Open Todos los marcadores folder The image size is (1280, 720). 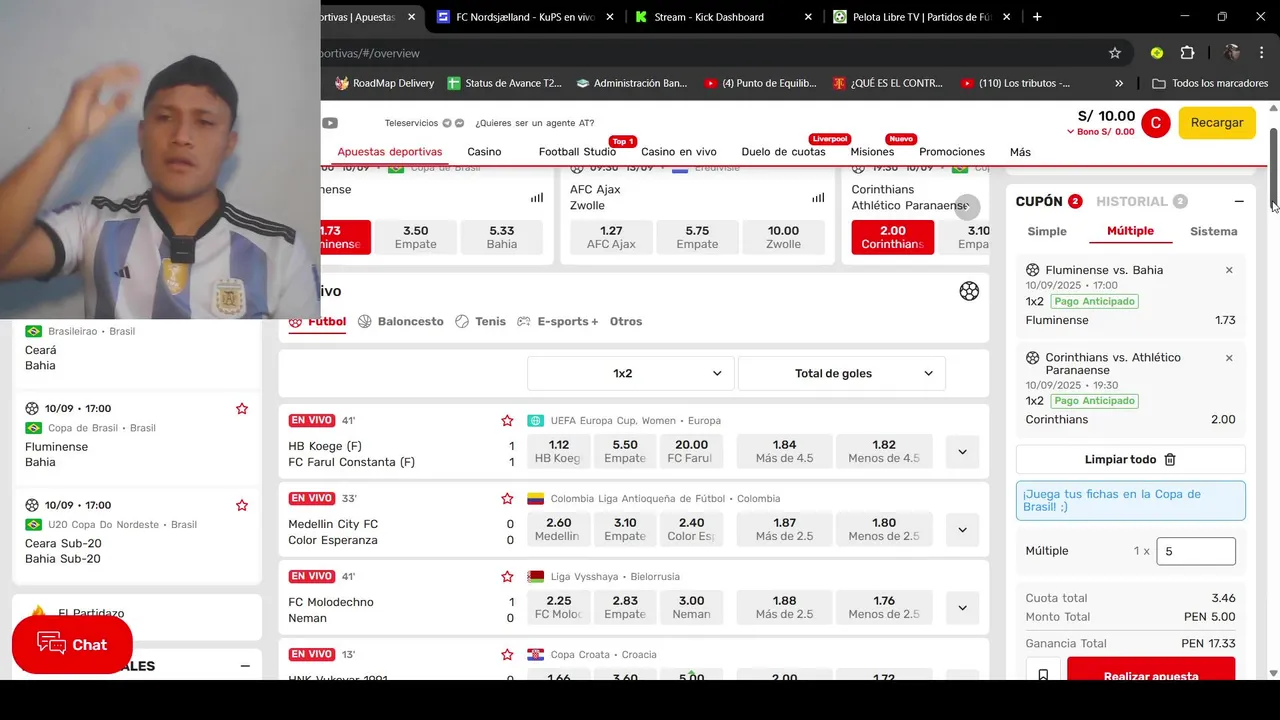coord(1210,83)
